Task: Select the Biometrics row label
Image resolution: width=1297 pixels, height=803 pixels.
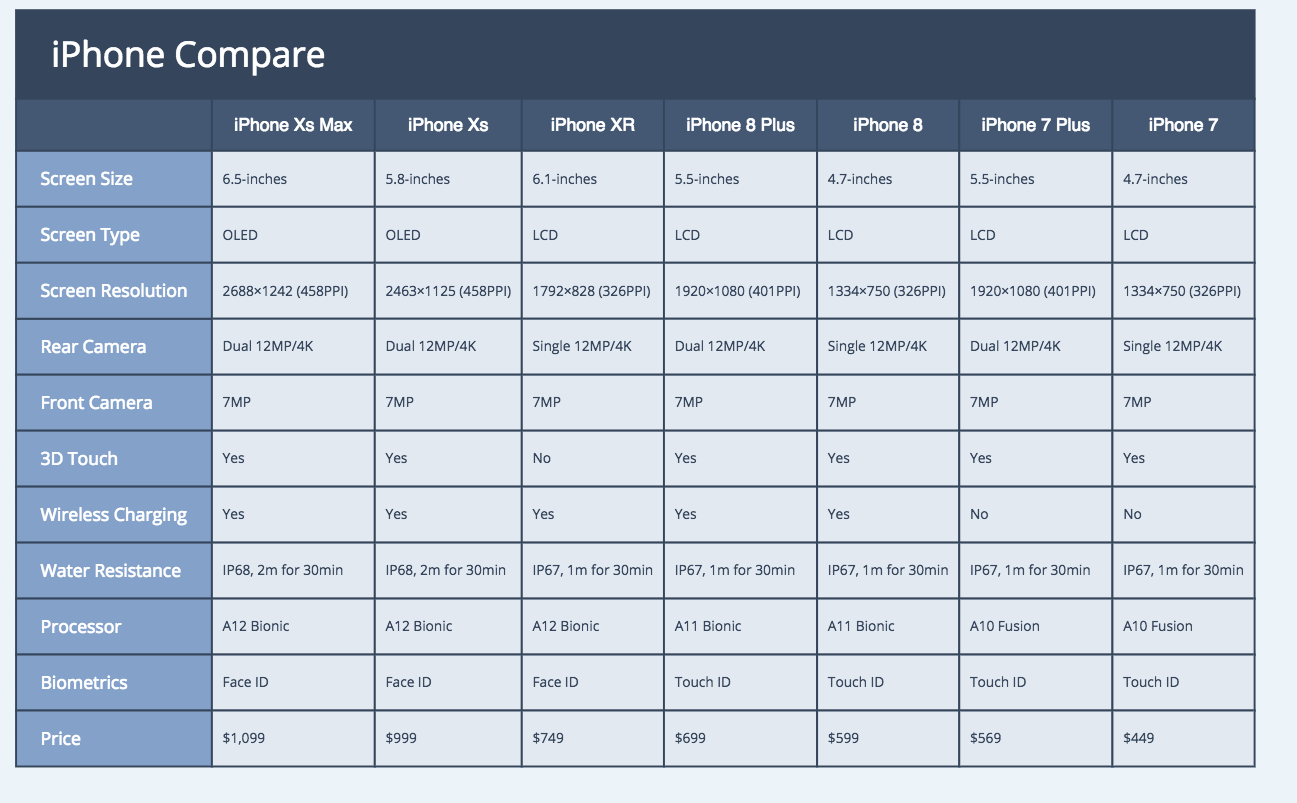Action: click(x=84, y=683)
